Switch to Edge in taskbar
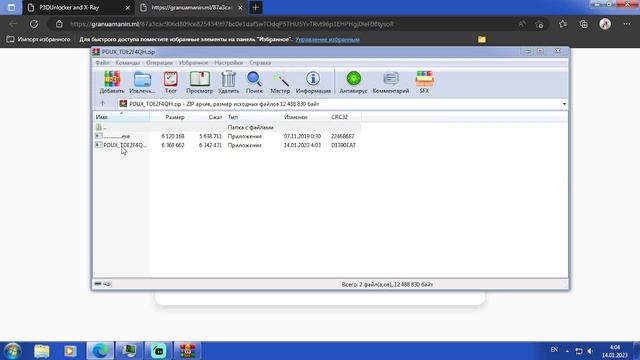 click(100, 351)
